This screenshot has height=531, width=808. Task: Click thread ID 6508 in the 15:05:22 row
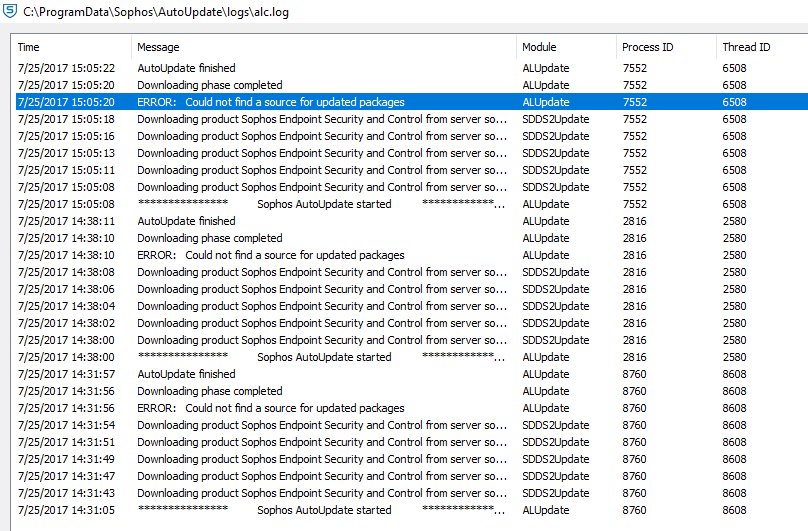(734, 68)
